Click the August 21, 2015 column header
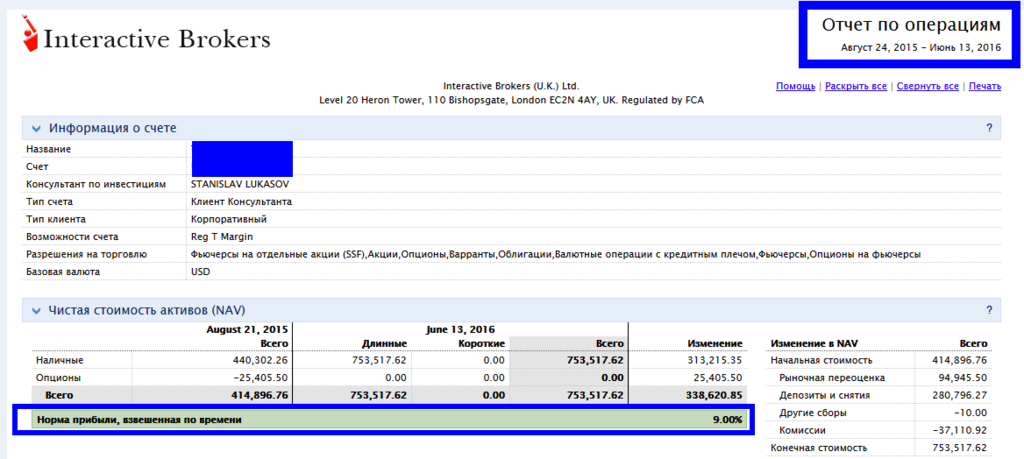This screenshot has height=459, width=1024. click(x=248, y=329)
